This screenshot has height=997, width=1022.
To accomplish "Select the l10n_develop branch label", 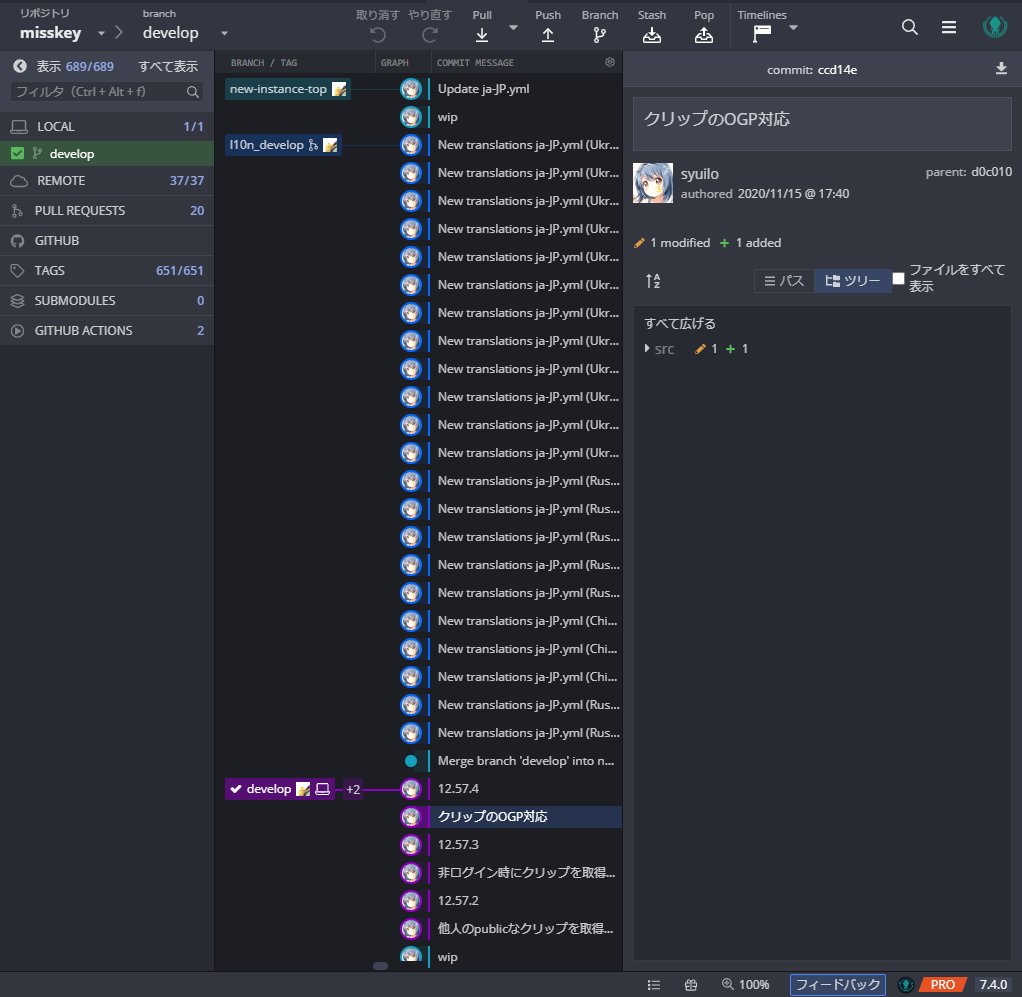I will [283, 145].
